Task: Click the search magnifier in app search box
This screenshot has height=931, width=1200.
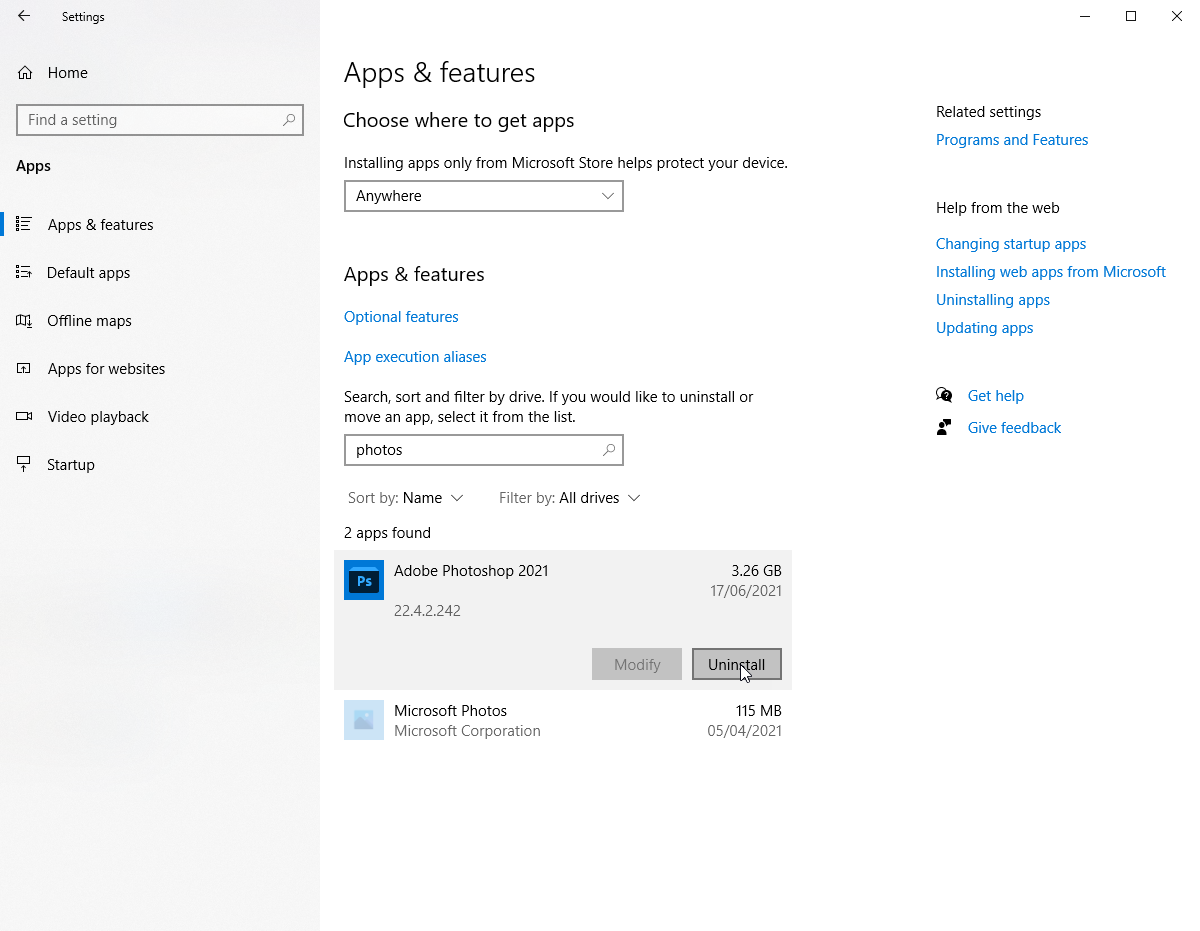Action: (609, 450)
